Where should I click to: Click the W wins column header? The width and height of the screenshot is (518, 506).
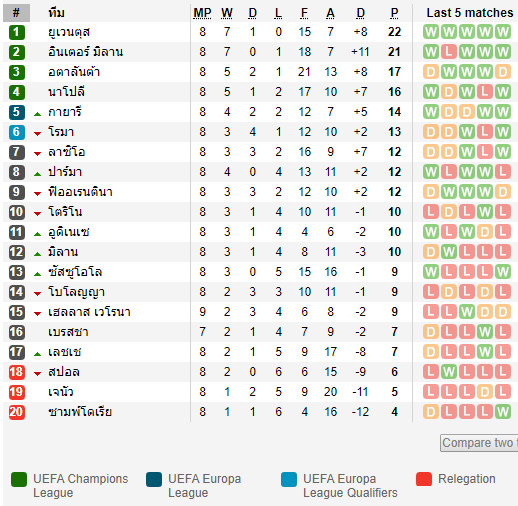(227, 13)
